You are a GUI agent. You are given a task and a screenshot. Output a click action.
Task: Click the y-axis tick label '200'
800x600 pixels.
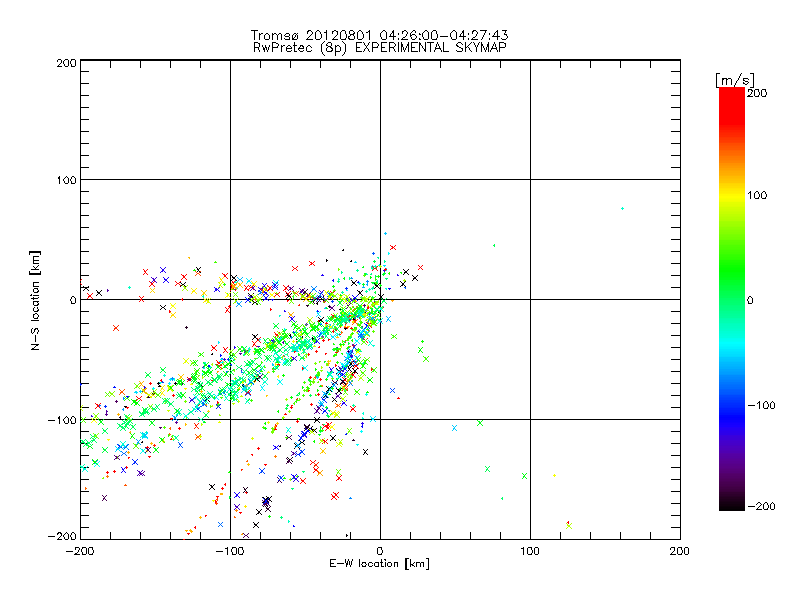tap(66, 63)
